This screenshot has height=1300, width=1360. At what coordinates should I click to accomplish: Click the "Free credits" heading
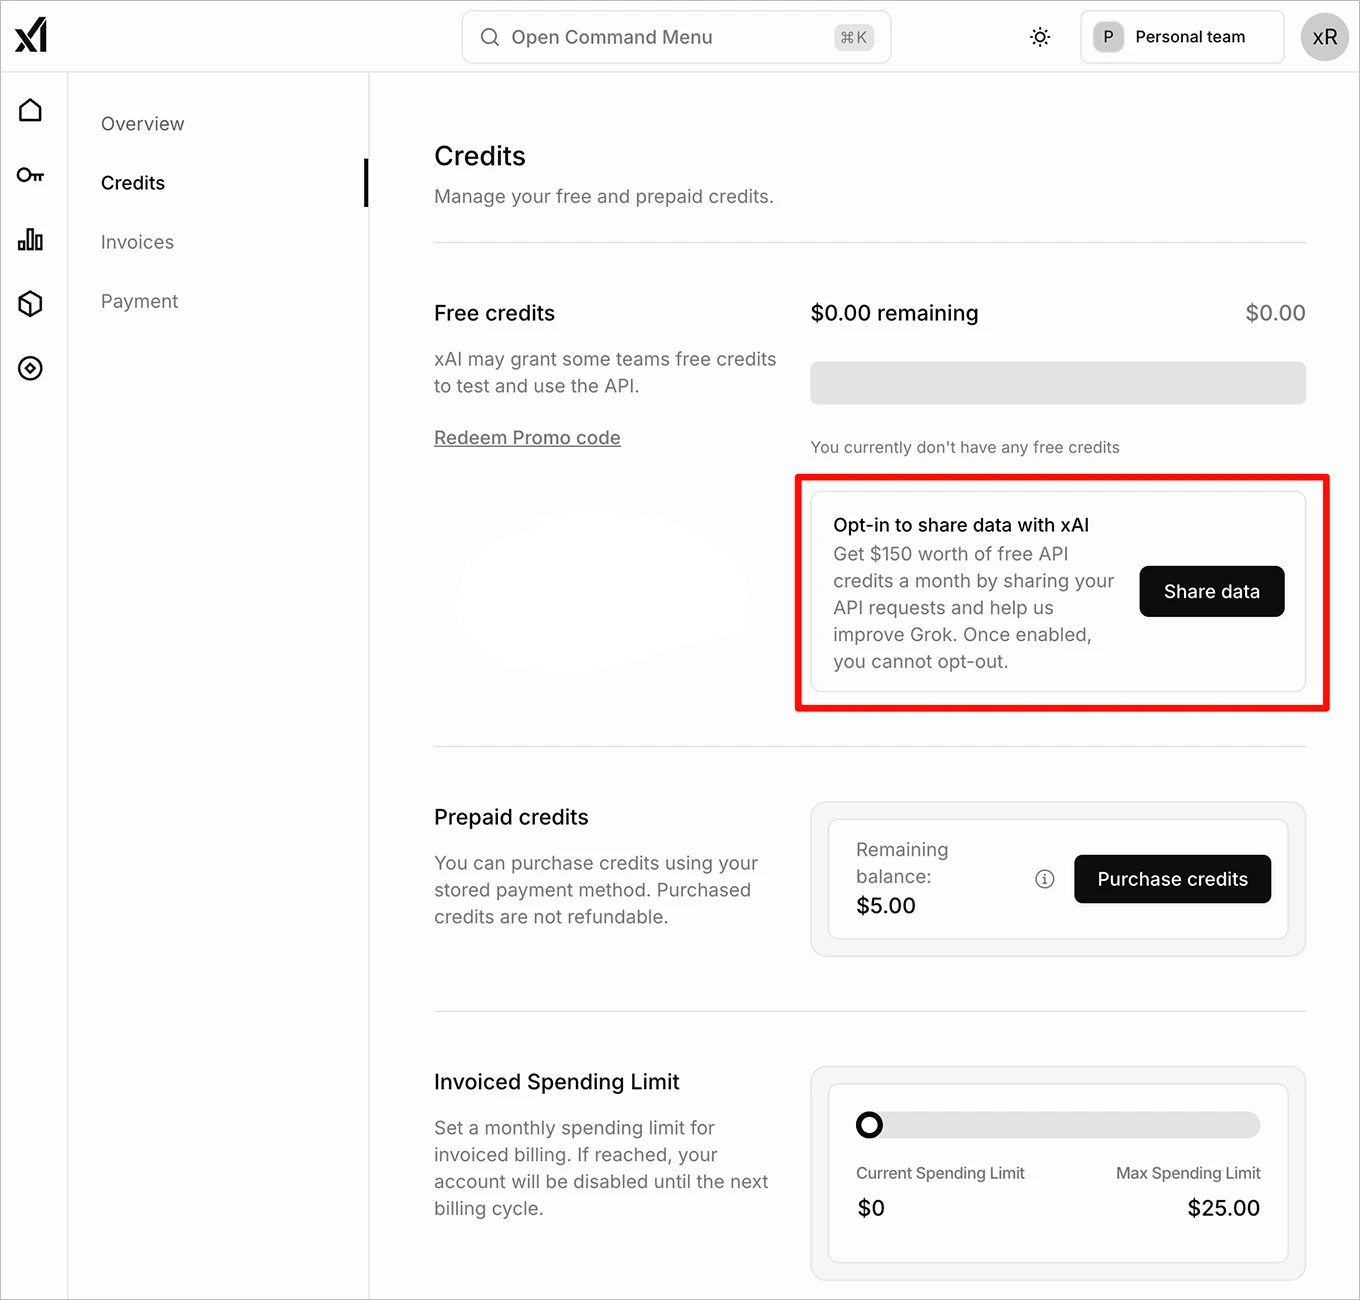pos(494,313)
